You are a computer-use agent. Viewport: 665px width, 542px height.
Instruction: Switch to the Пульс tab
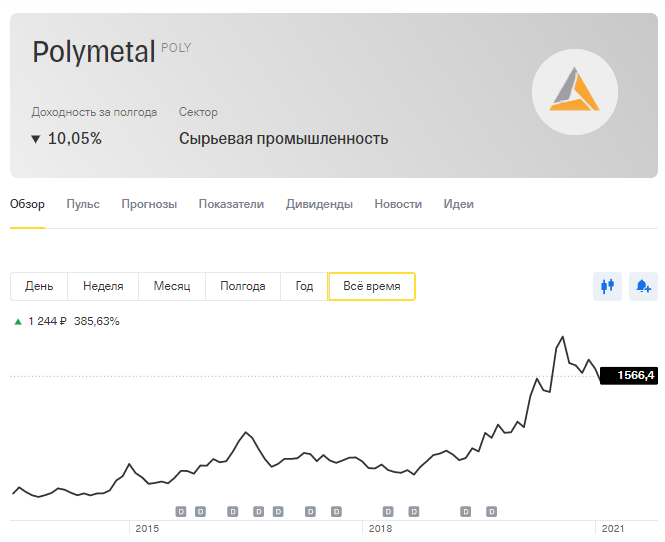(83, 204)
